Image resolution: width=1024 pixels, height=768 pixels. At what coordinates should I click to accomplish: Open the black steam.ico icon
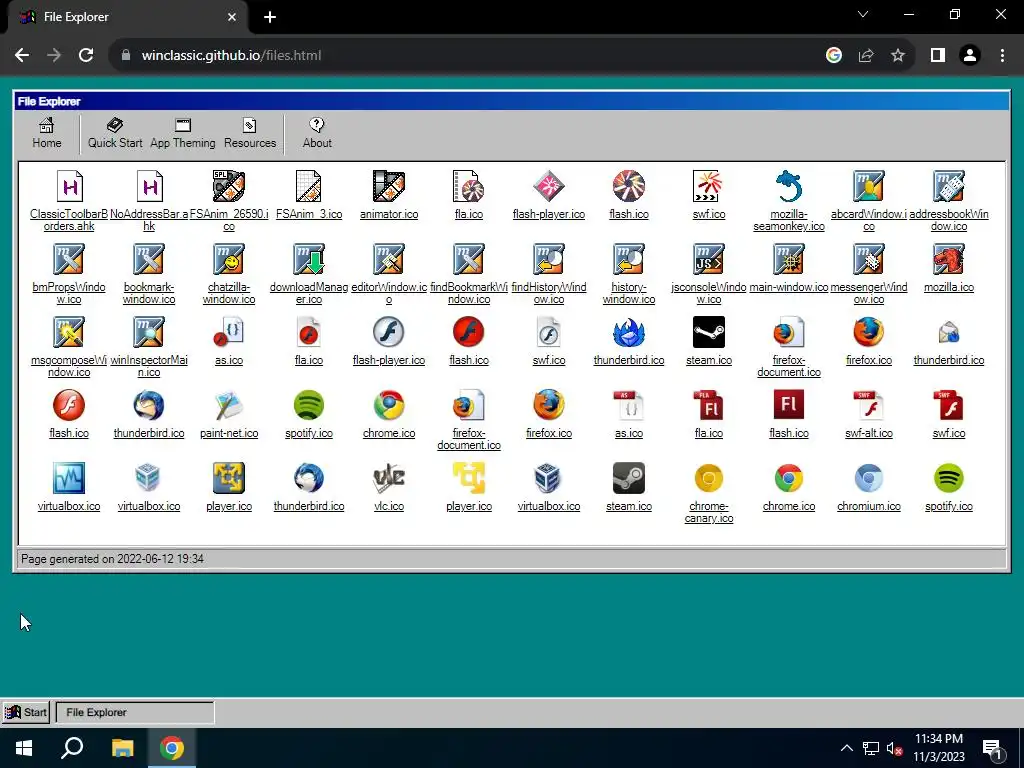pyautogui.click(x=709, y=332)
